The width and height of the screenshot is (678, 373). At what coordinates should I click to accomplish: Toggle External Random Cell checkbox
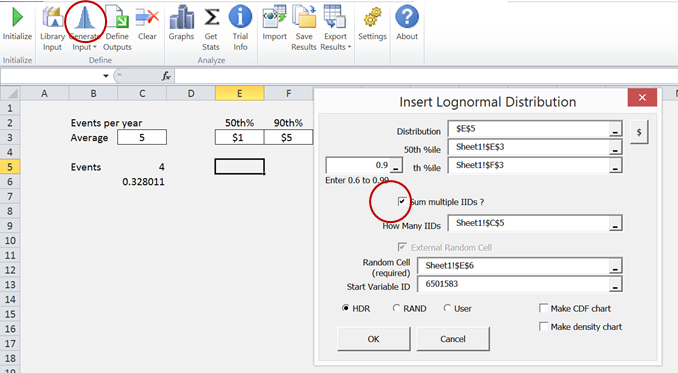tap(402, 247)
